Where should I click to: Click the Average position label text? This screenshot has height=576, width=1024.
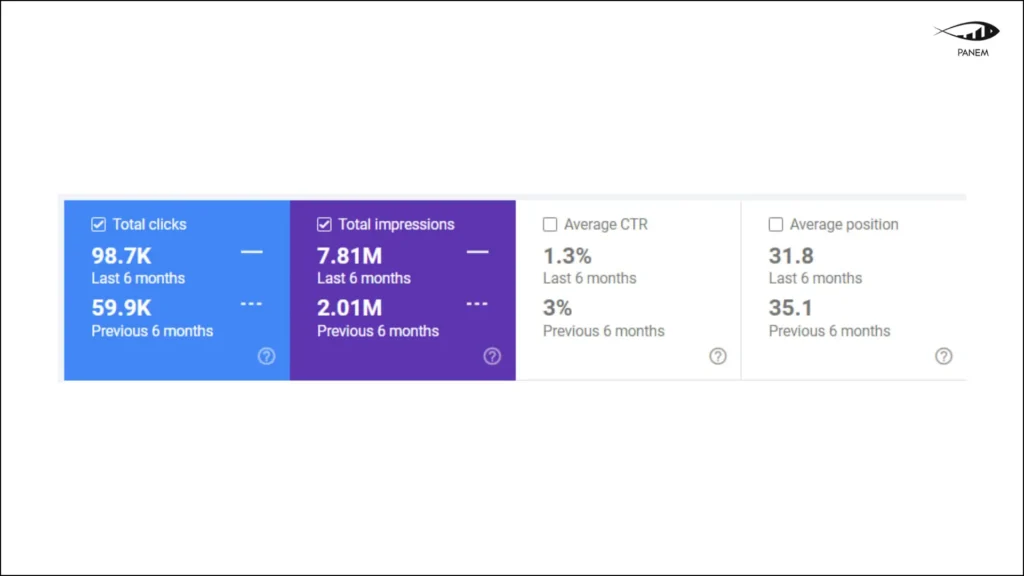pos(843,224)
